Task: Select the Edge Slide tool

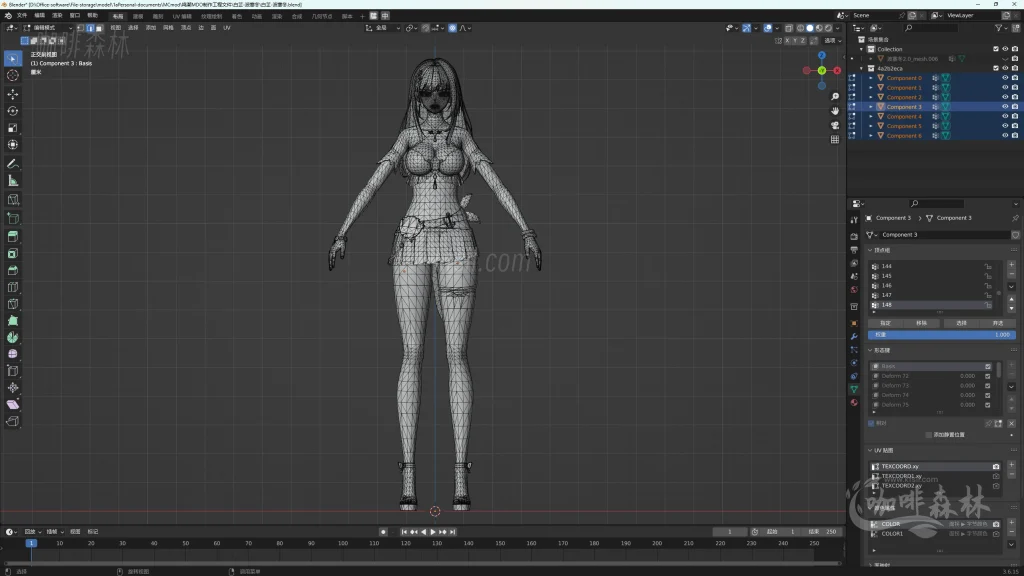Action: pos(12,371)
